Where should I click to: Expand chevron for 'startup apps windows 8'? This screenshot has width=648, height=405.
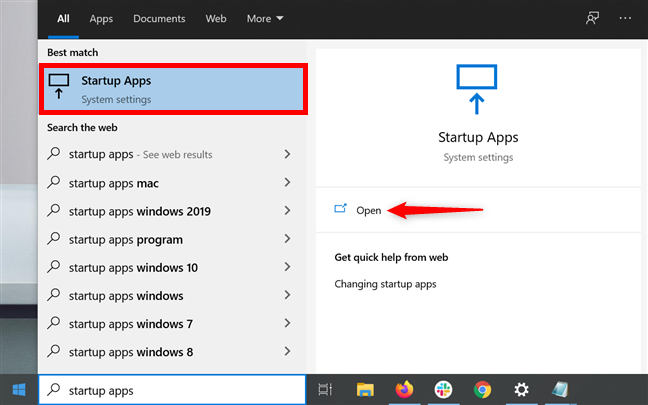pos(287,351)
